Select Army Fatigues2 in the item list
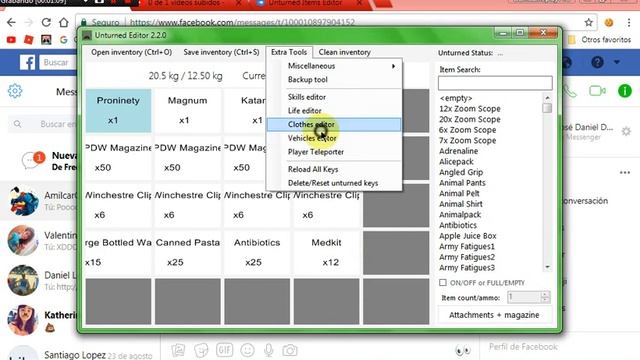Image resolution: width=640 pixels, height=360 pixels. click(x=467, y=257)
